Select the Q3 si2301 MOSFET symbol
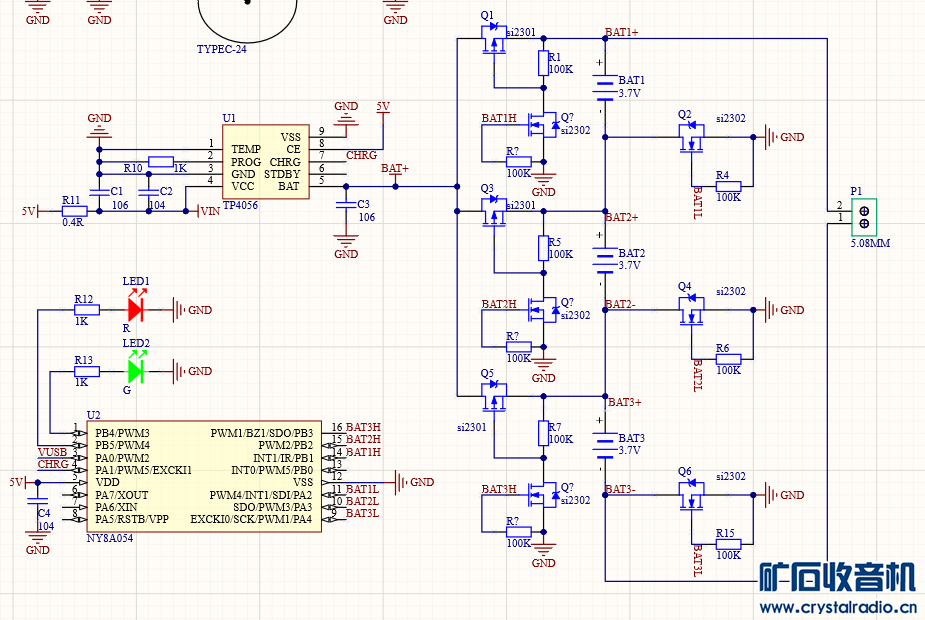 tap(494, 212)
